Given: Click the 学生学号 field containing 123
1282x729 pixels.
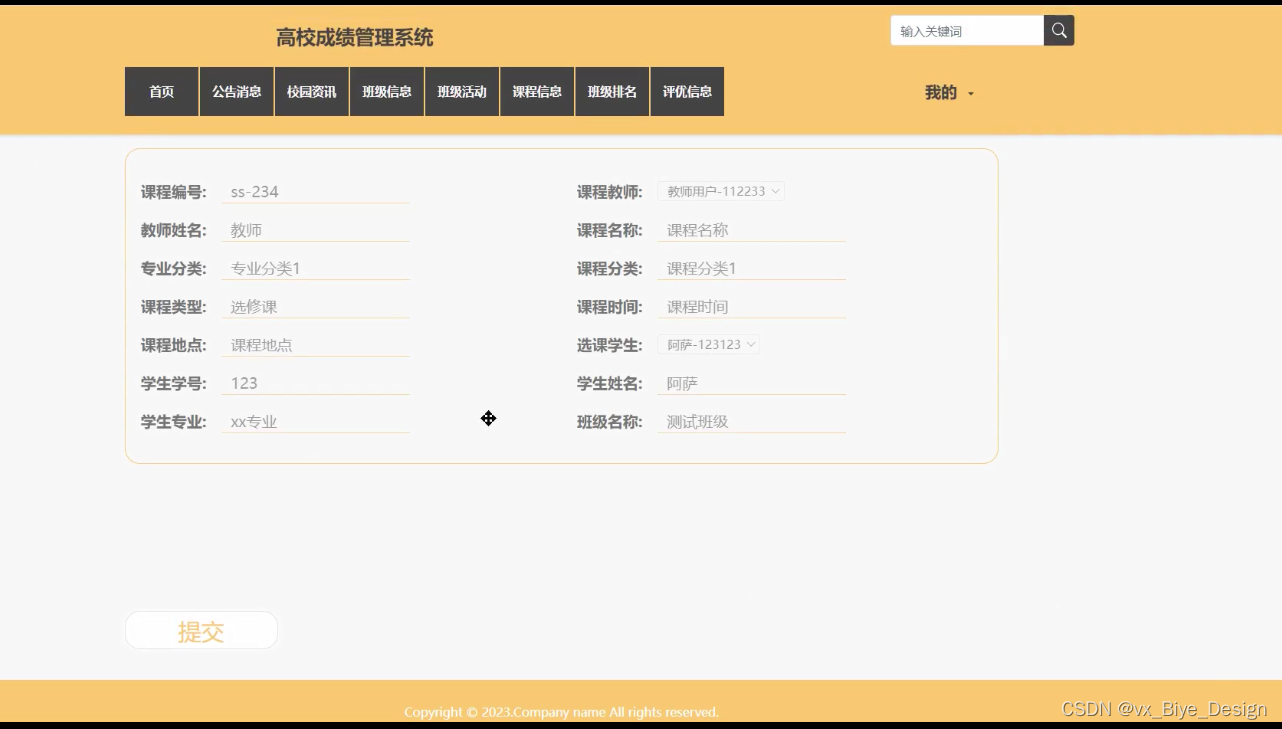Looking at the screenshot, I should click(316, 383).
